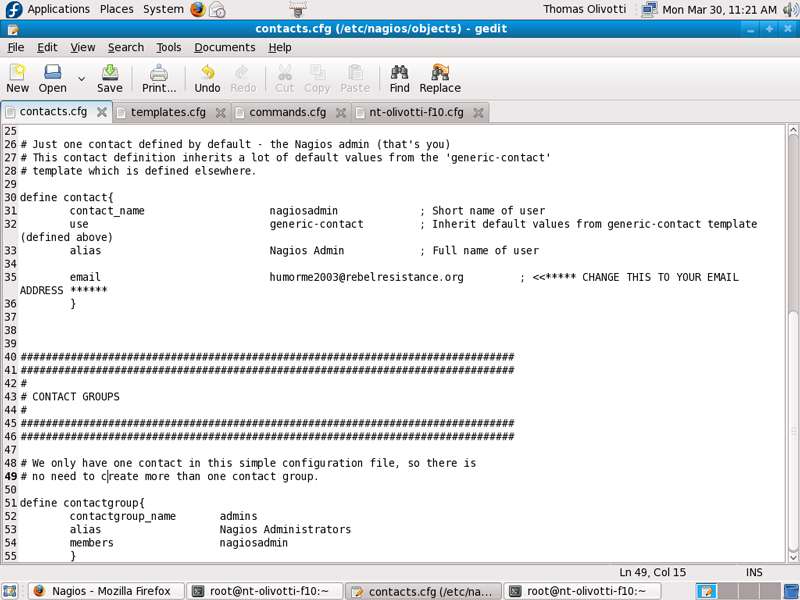The width and height of the screenshot is (800, 600).
Task: Launch Firefox from the top panel icon
Action: 198,9
